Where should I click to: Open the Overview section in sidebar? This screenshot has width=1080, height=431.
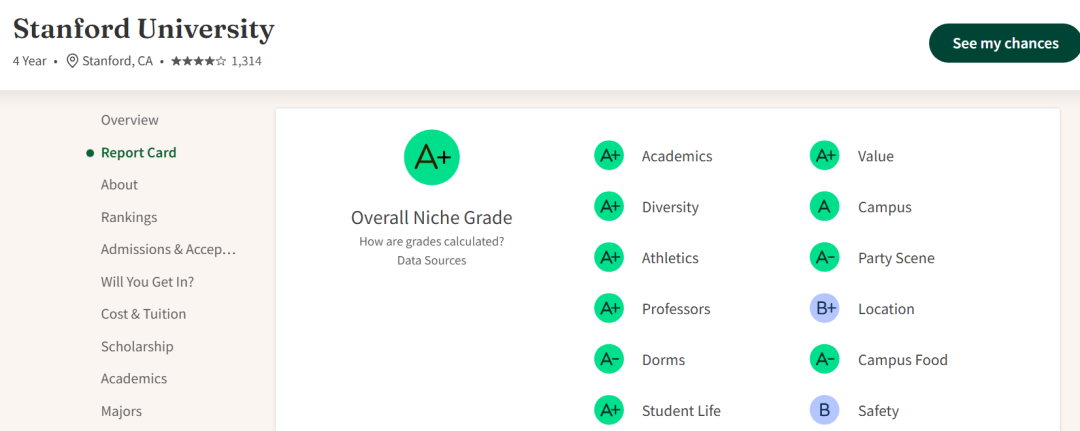(x=129, y=120)
